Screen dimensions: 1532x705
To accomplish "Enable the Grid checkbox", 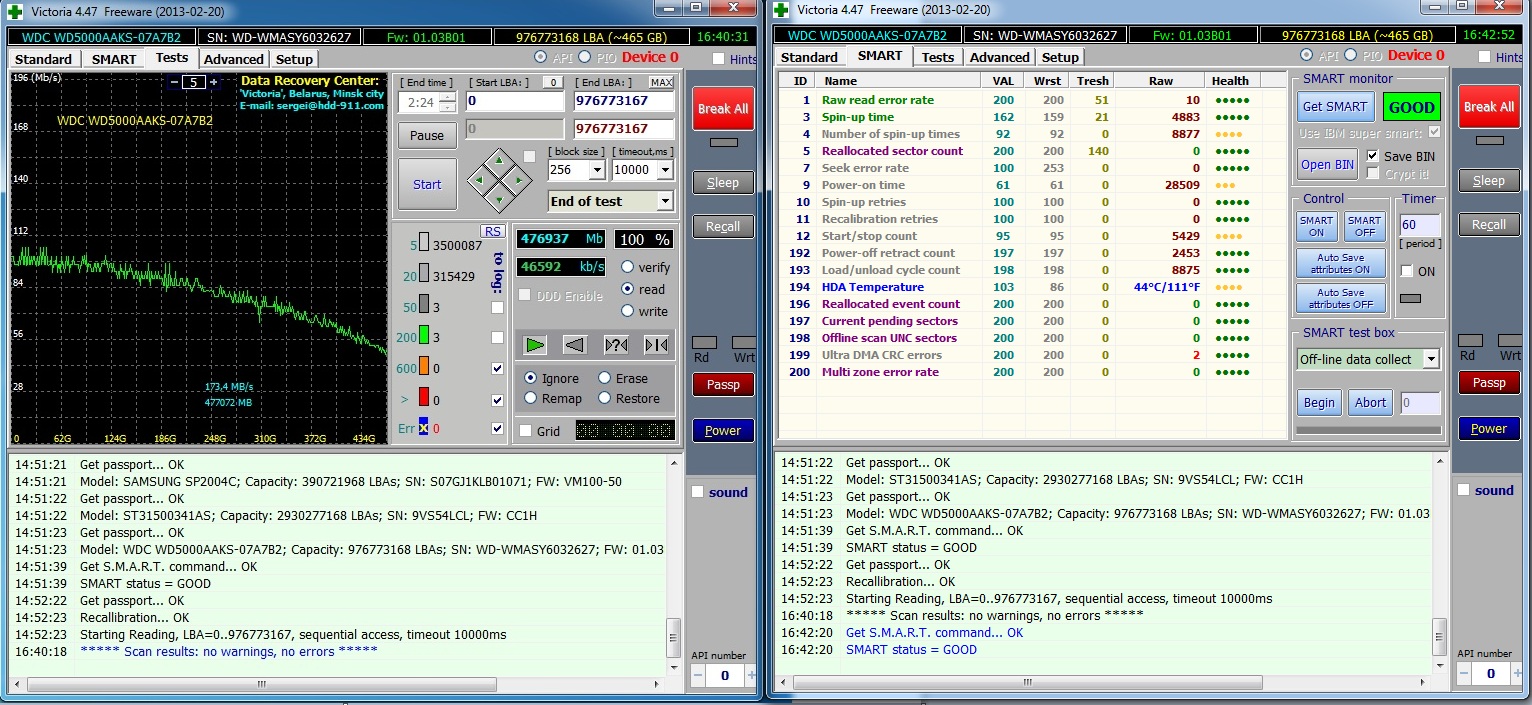I will pos(526,431).
